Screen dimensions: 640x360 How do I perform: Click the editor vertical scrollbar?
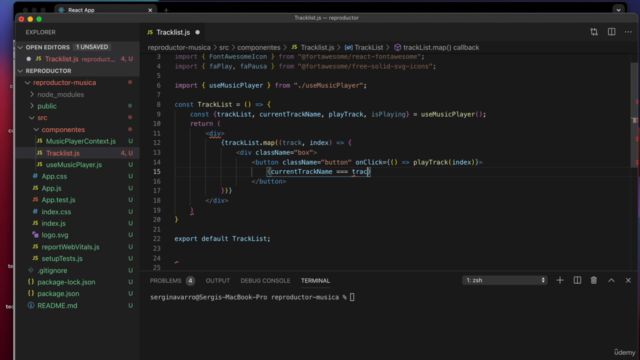635,114
